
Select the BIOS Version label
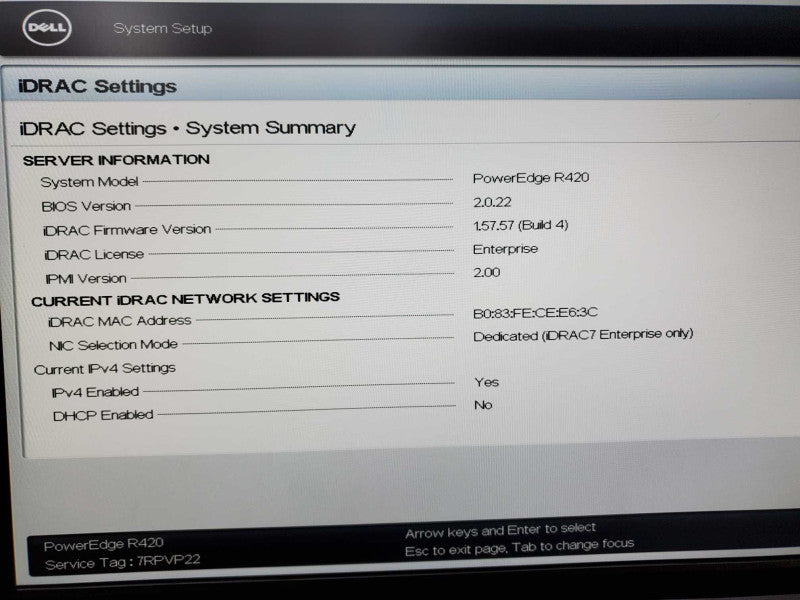point(86,206)
